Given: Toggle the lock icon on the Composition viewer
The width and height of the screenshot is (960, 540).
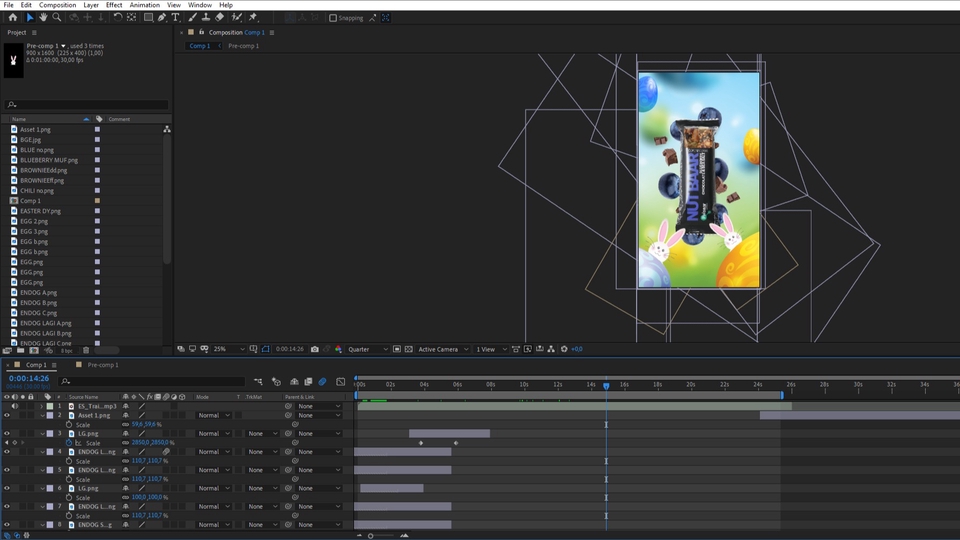Looking at the screenshot, I should point(201,32).
